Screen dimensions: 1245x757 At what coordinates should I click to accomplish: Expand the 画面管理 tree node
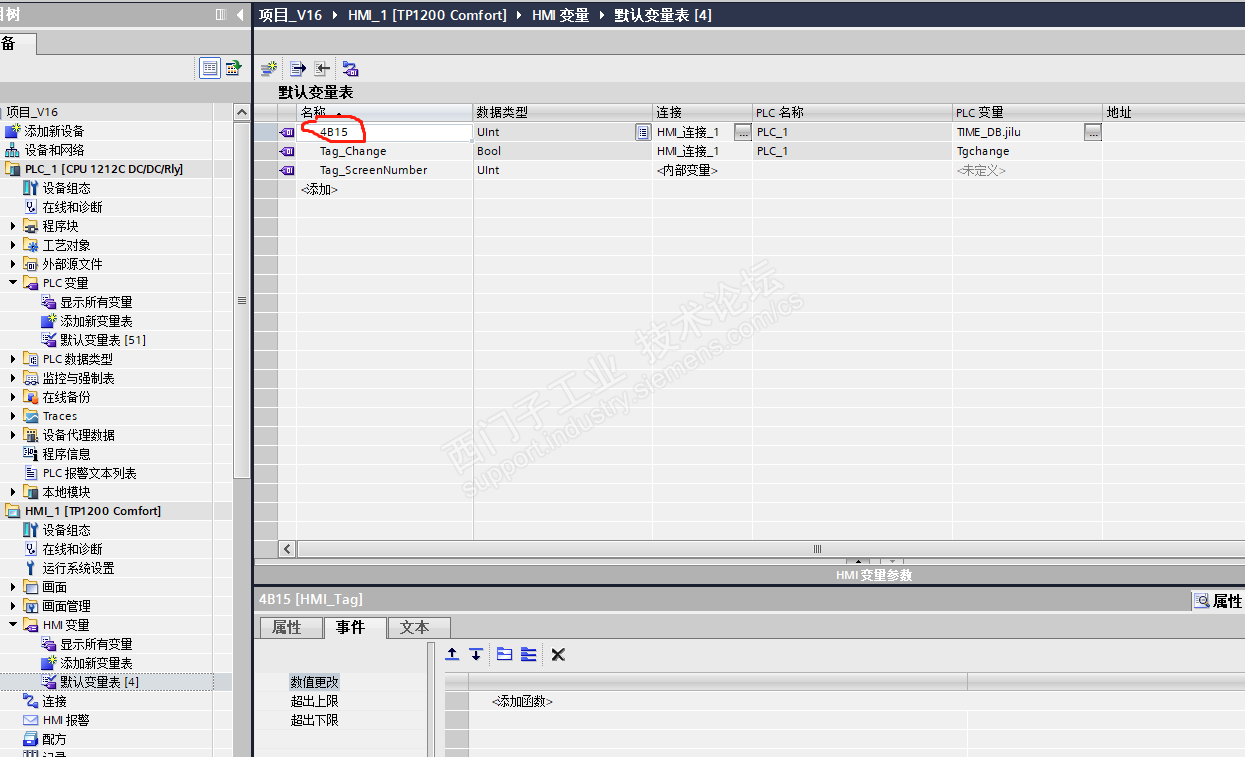coord(13,606)
